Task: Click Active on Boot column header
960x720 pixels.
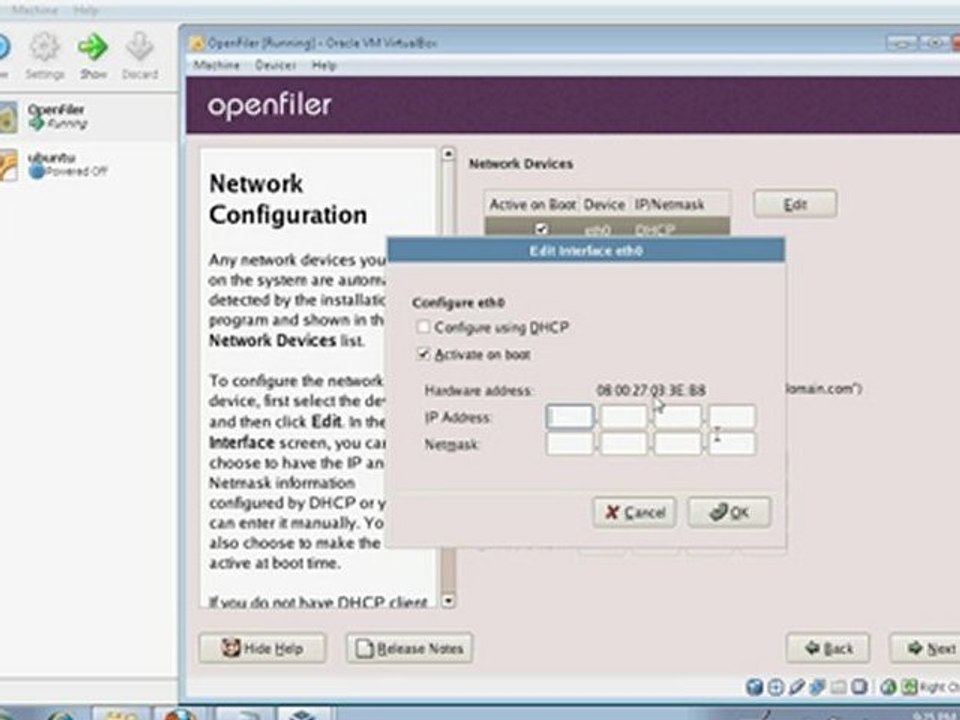Action: pyautogui.click(x=532, y=204)
